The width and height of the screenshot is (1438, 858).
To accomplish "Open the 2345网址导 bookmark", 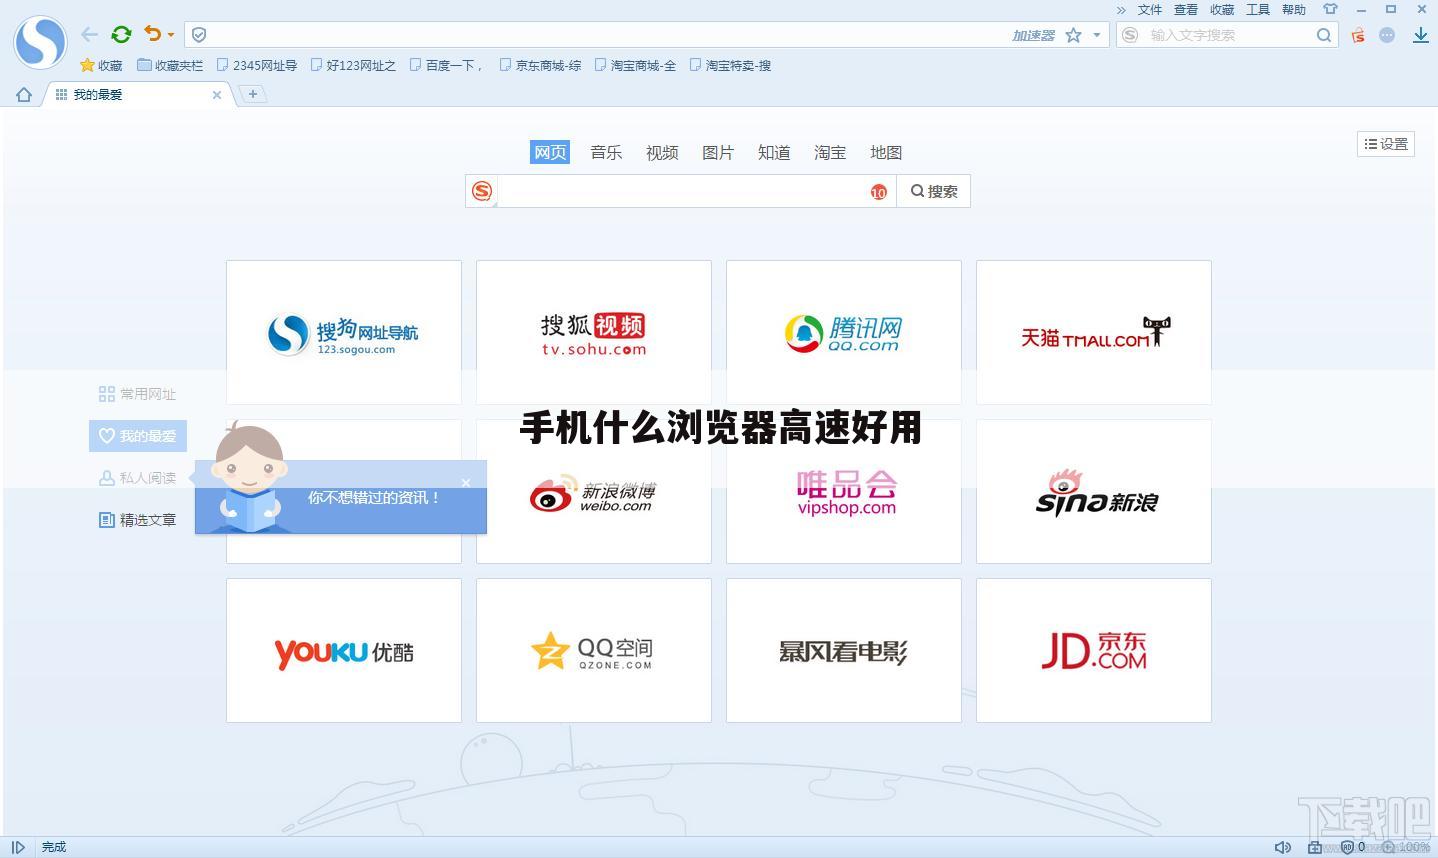I will pyautogui.click(x=257, y=65).
